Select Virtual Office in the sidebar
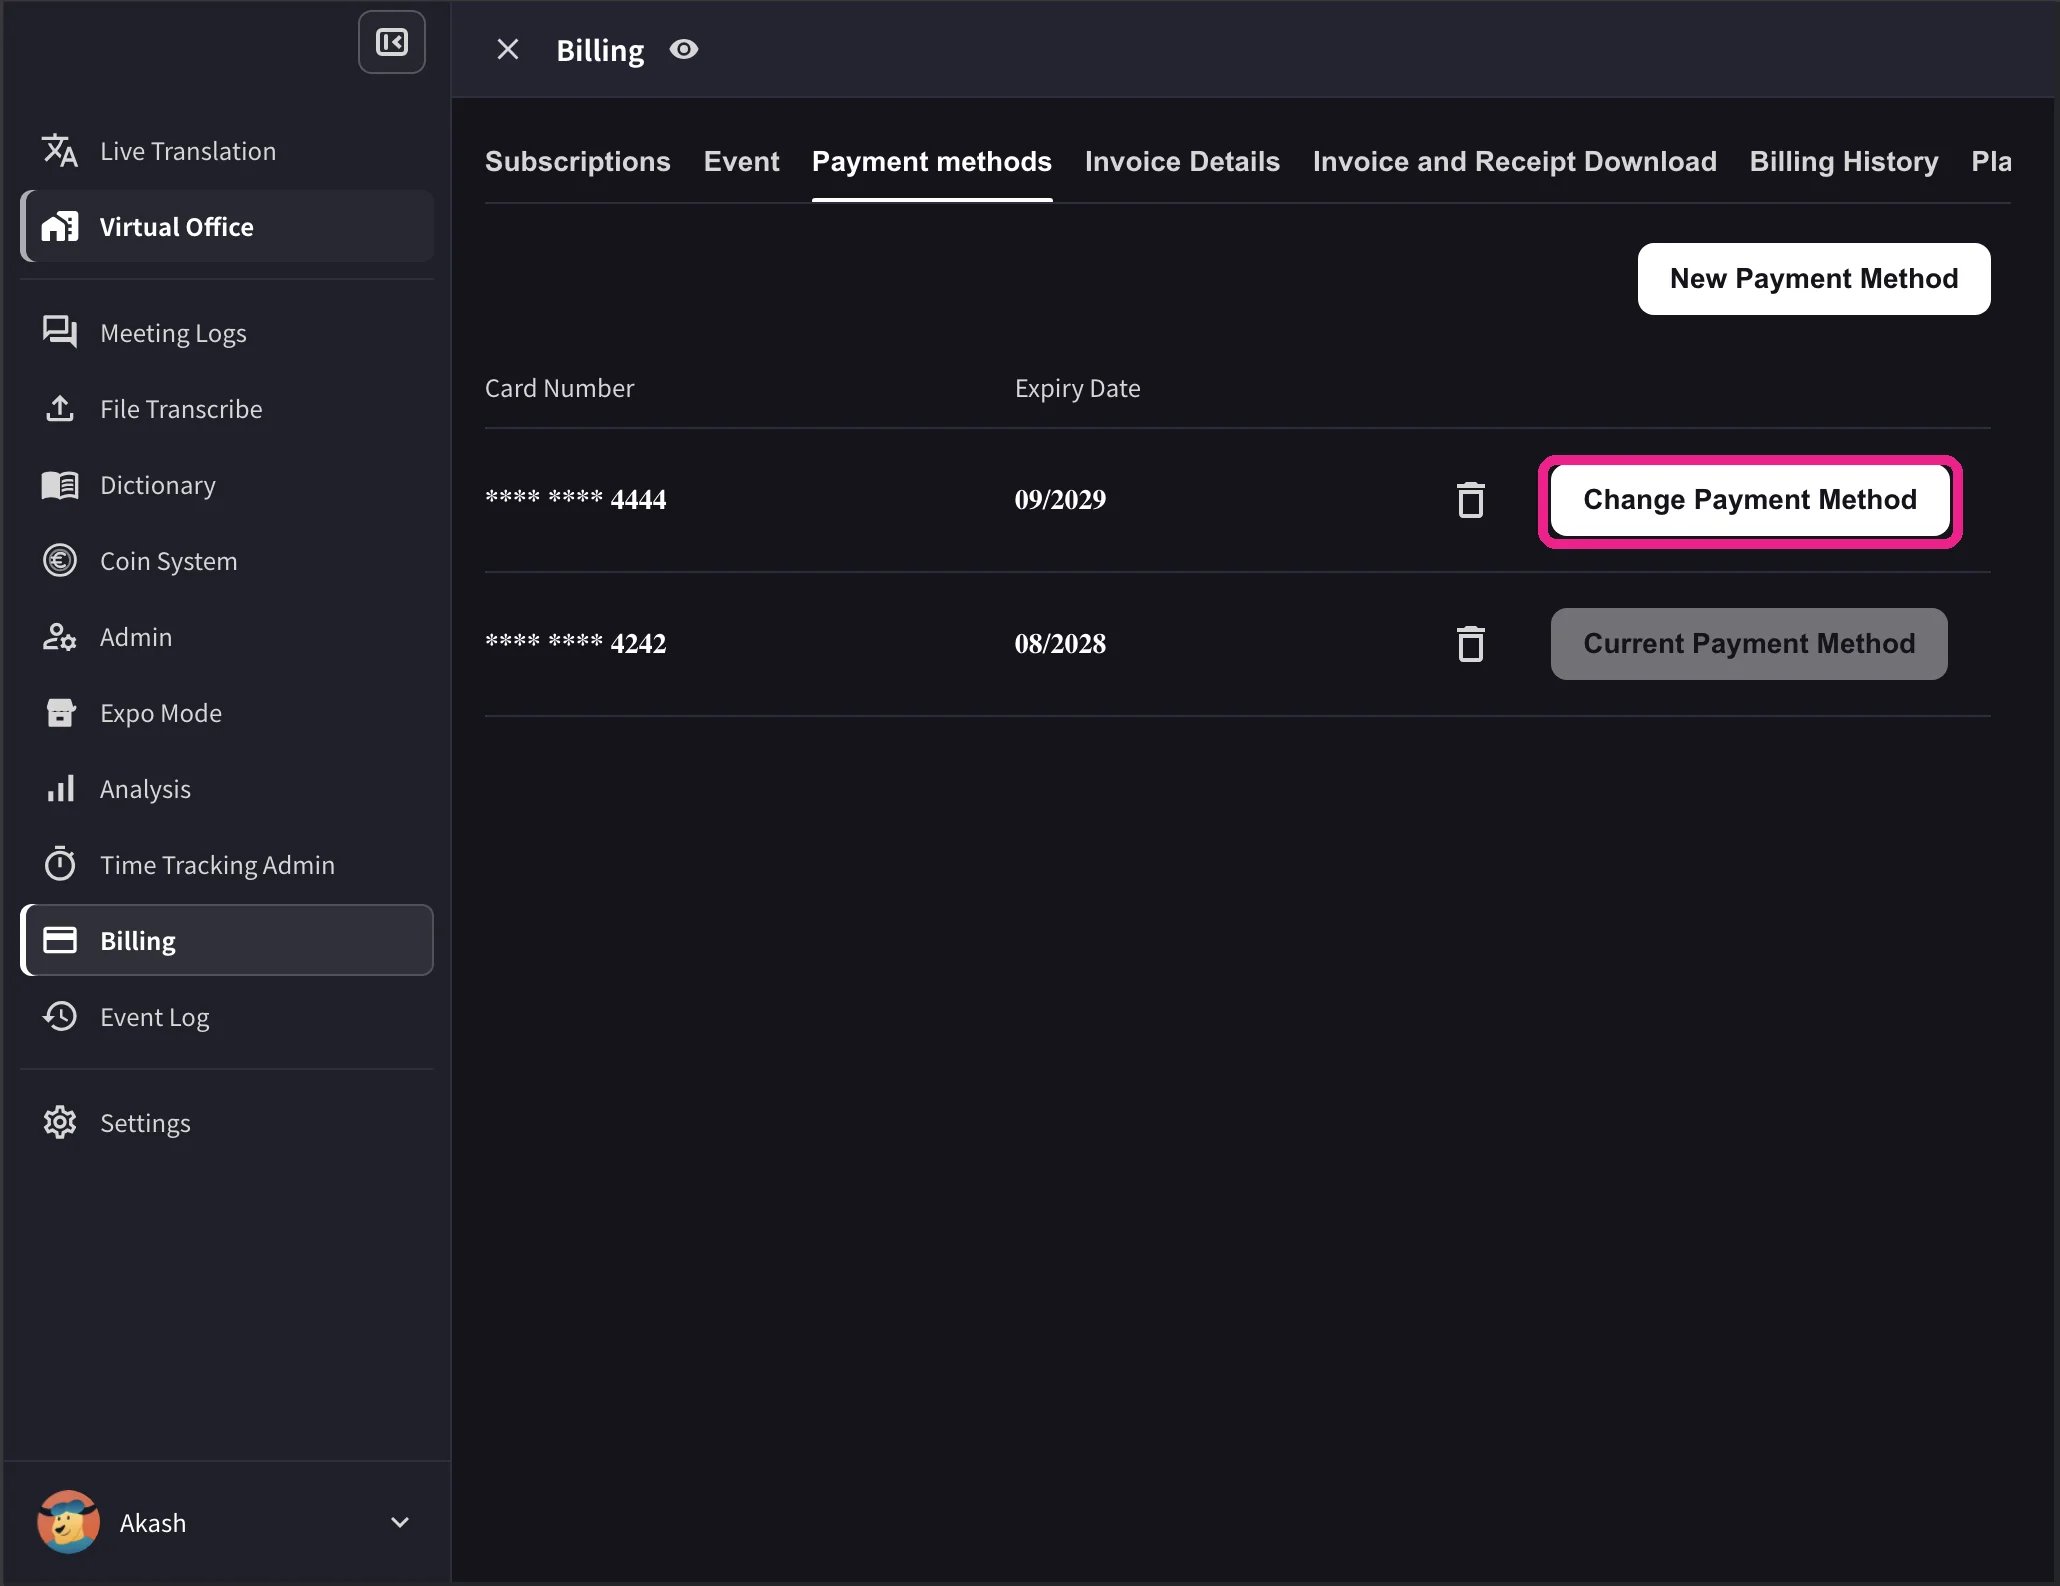The image size is (2060, 1586). point(227,227)
